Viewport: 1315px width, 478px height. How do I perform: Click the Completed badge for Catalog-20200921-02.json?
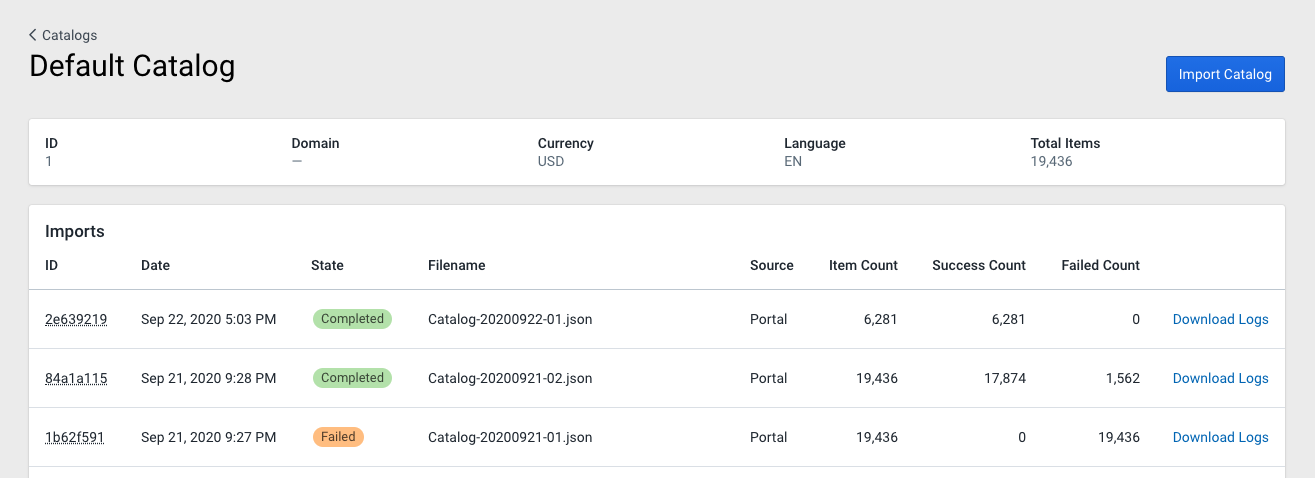pos(352,378)
